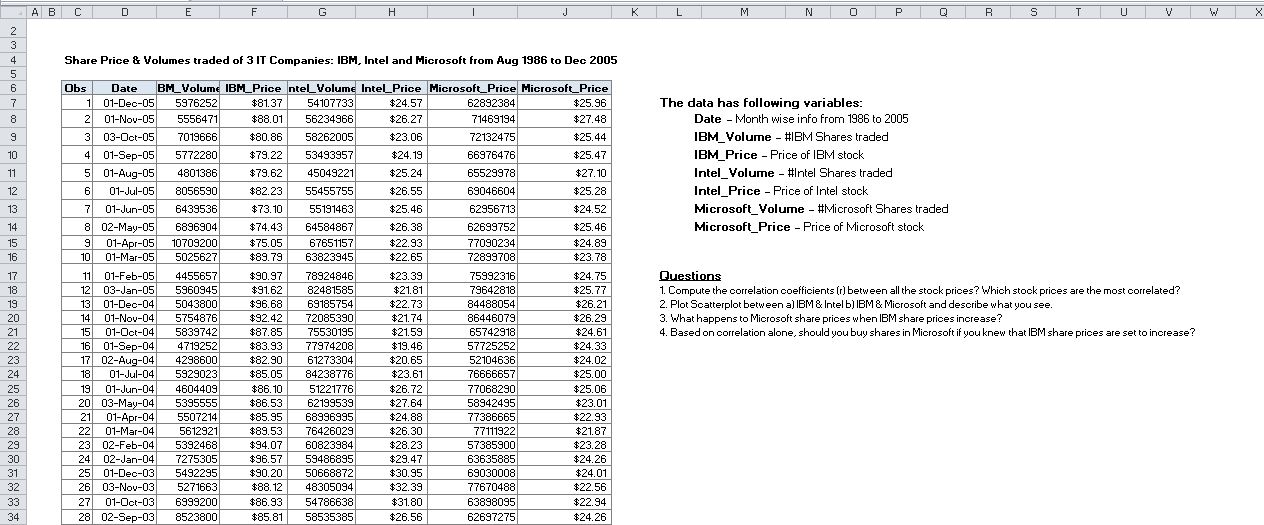Click the 'Microsoft_Price – Price of Microsoft stock' line
Viewport: 1264px width, 525px height.
click(x=809, y=227)
